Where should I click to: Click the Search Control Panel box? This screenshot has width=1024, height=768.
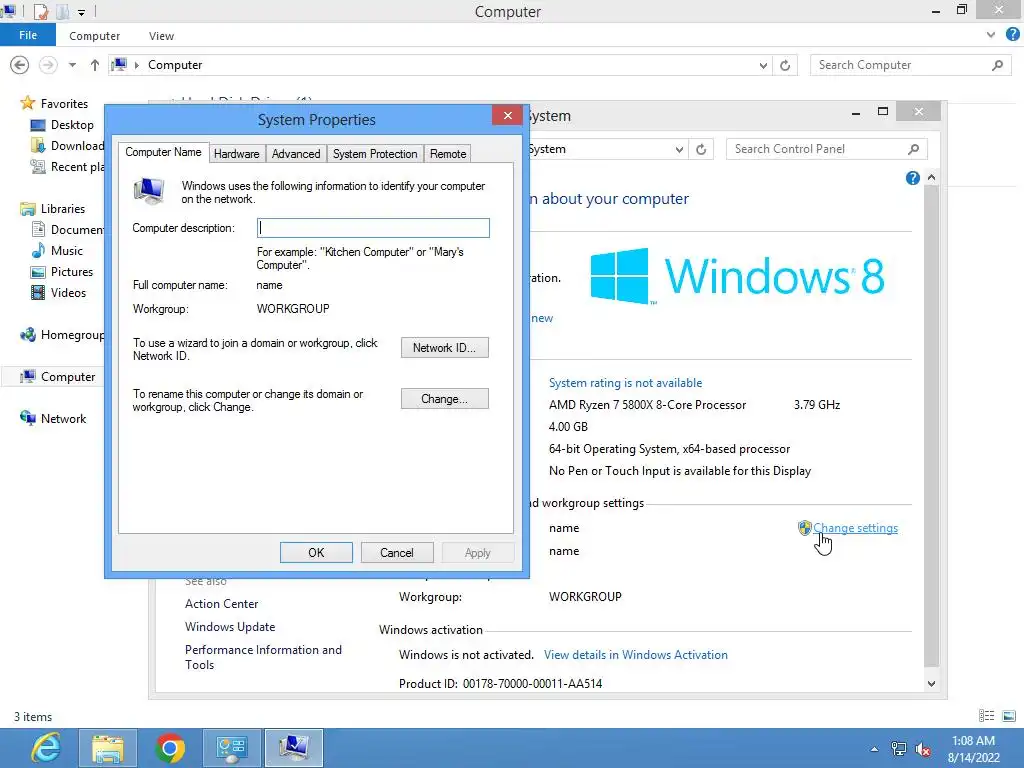pyautogui.click(x=826, y=150)
